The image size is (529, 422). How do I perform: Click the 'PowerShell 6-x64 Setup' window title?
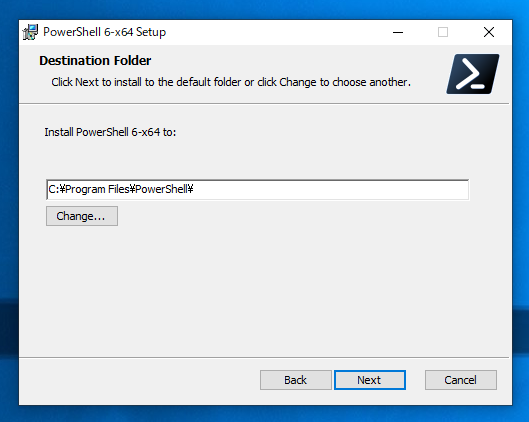pyautogui.click(x=105, y=32)
